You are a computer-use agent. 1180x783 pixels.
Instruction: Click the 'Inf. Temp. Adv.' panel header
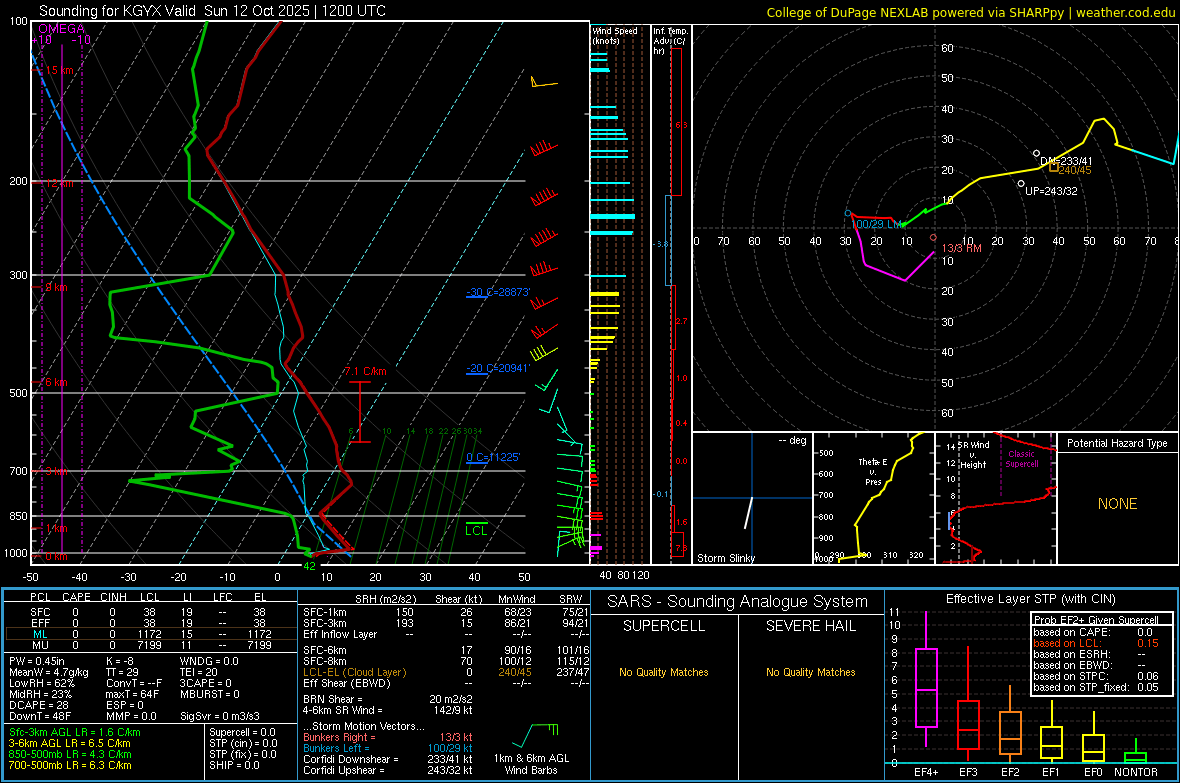pyautogui.click(x=670, y=41)
